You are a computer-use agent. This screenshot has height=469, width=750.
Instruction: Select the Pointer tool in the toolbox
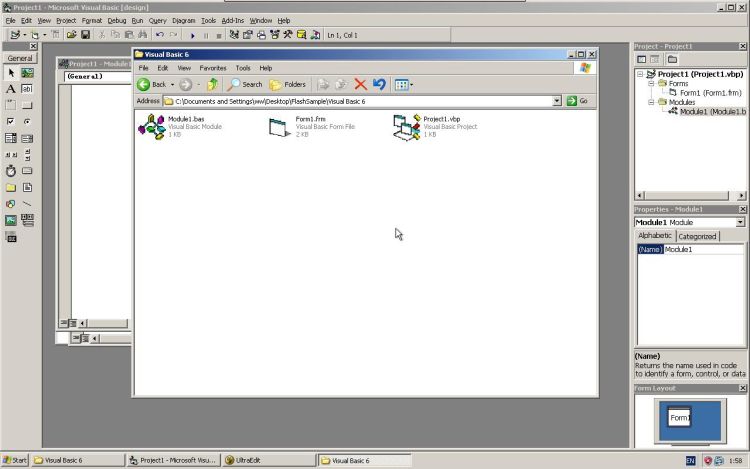click(11, 73)
